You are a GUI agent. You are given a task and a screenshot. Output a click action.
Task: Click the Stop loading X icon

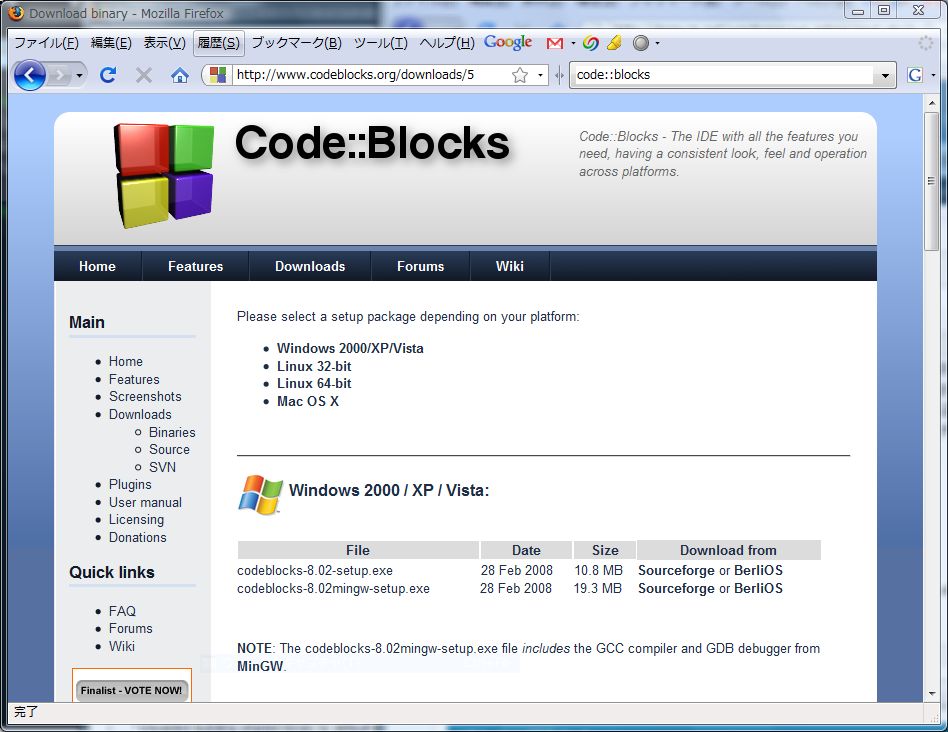click(144, 75)
